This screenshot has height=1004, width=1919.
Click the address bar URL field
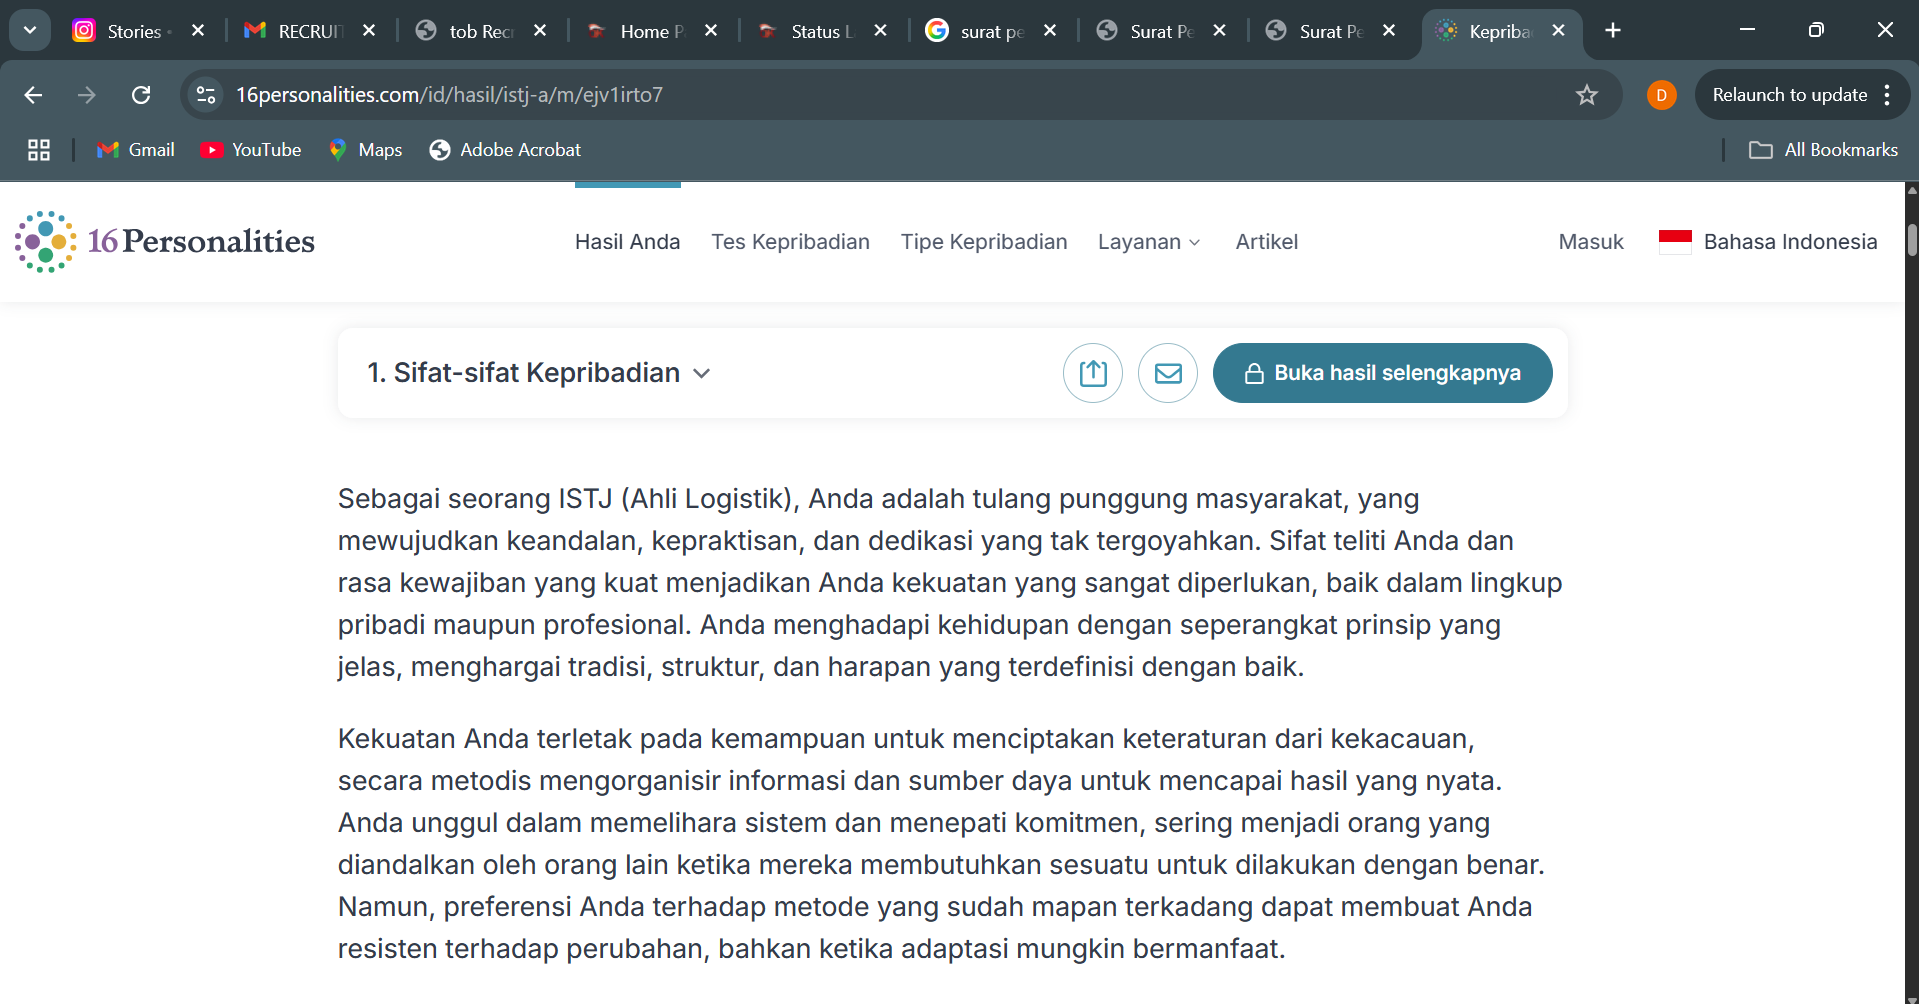[x=800, y=95]
